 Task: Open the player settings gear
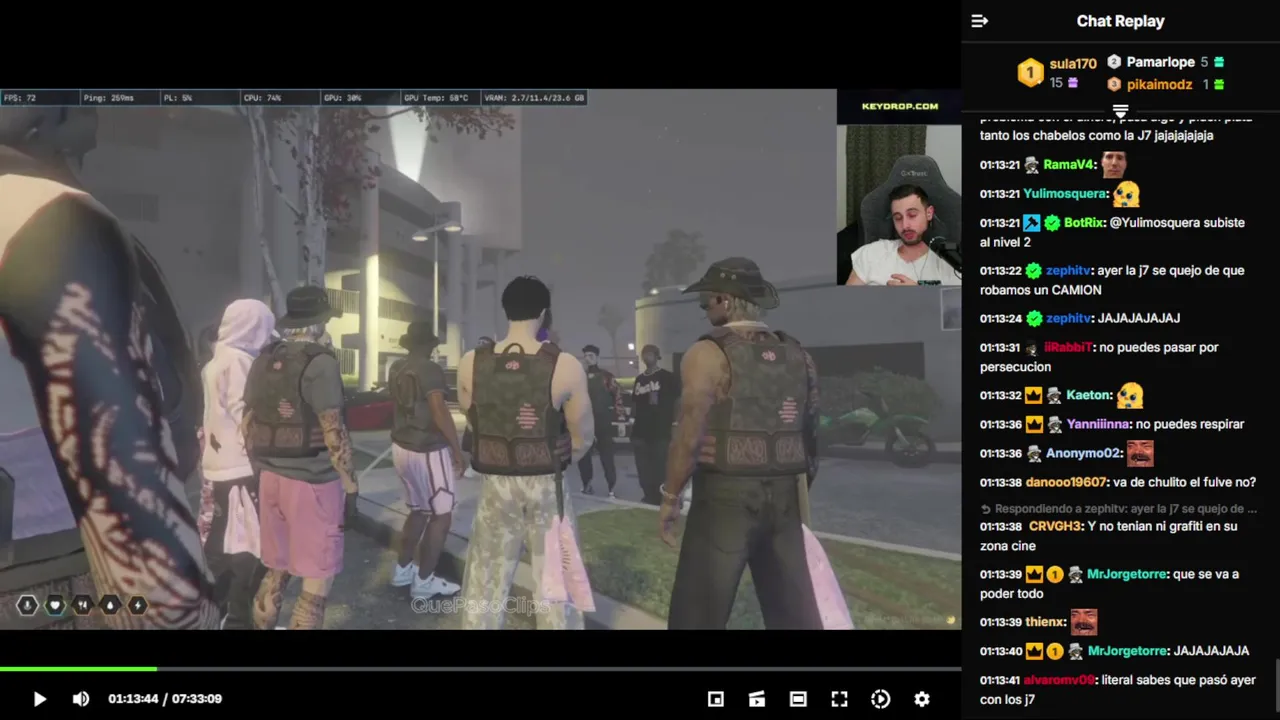tap(922, 699)
